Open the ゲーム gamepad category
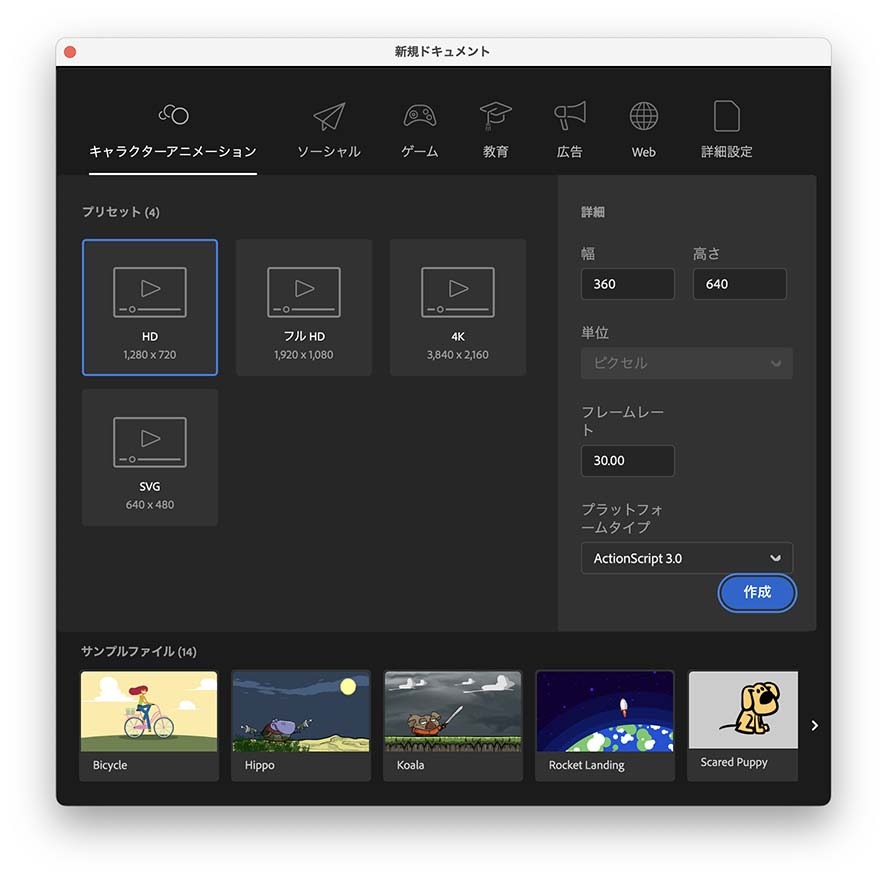 click(x=419, y=117)
